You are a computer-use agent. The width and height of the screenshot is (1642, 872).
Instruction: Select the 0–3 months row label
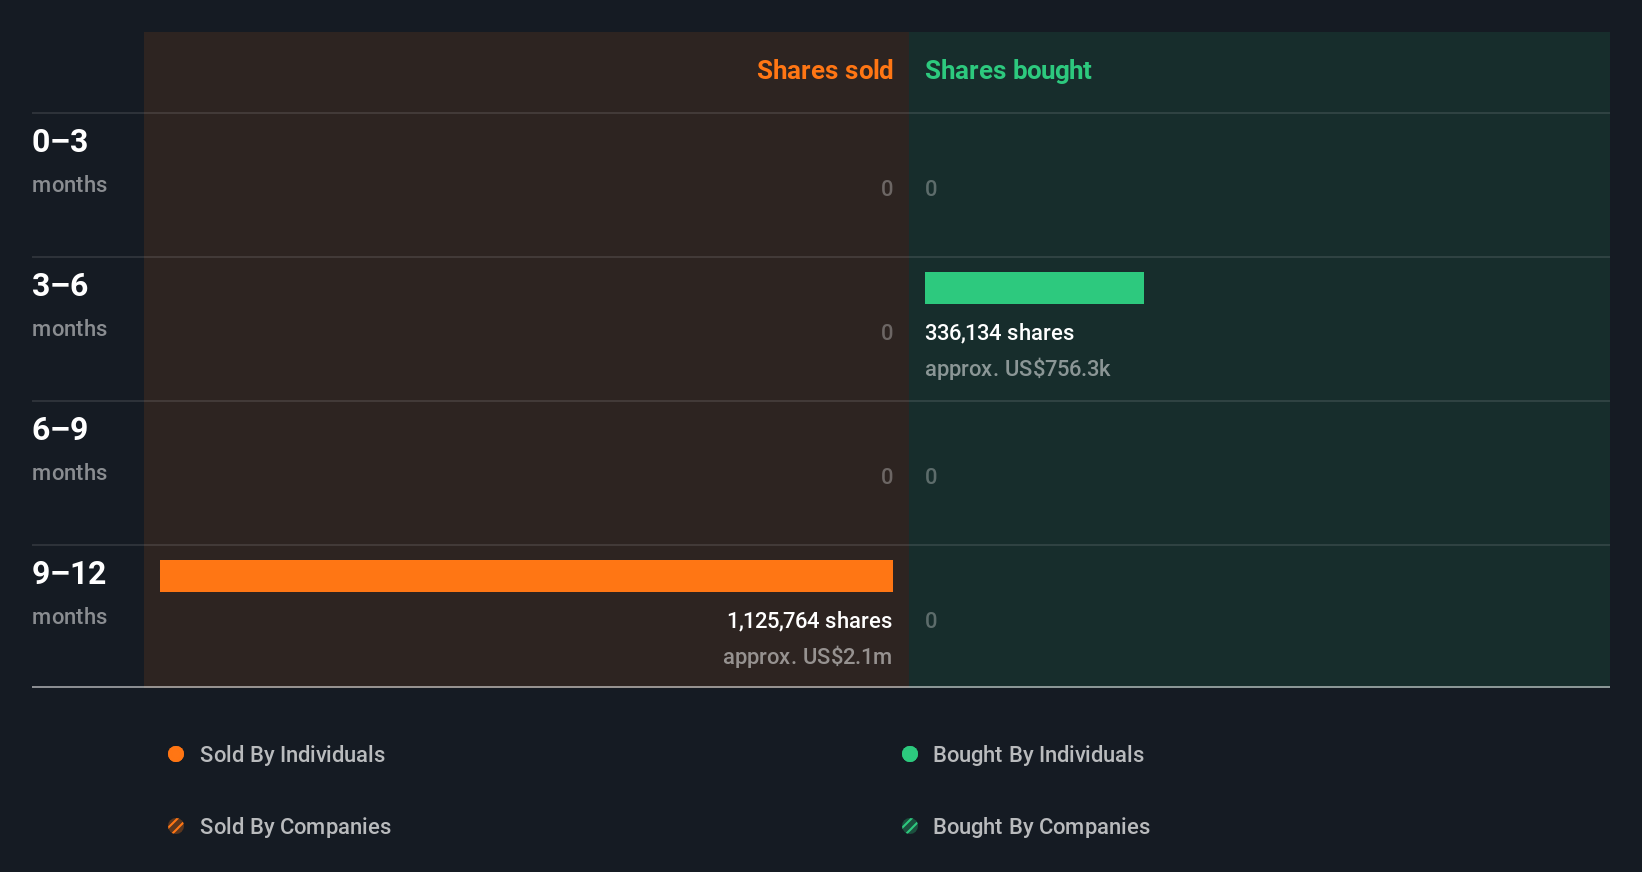pos(69,160)
